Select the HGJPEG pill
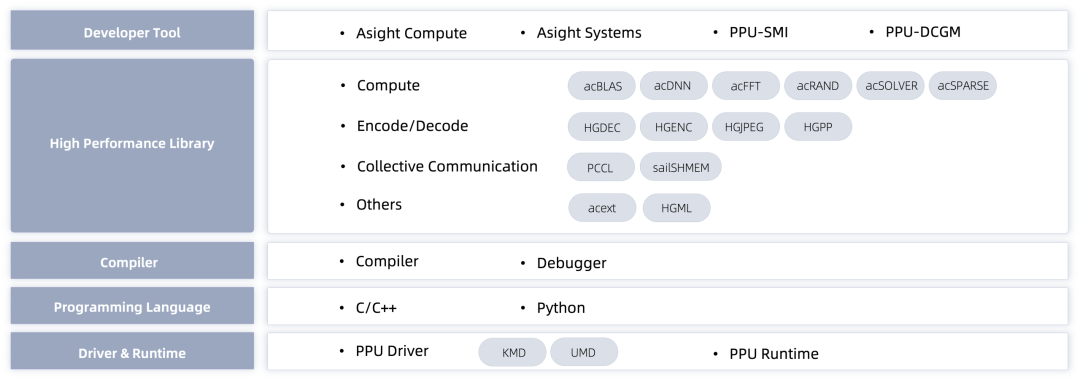 coord(746,127)
